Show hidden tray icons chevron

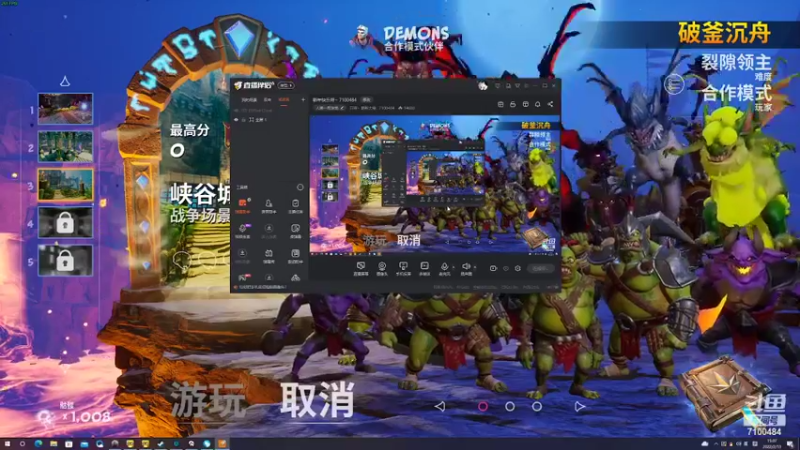click(715, 444)
